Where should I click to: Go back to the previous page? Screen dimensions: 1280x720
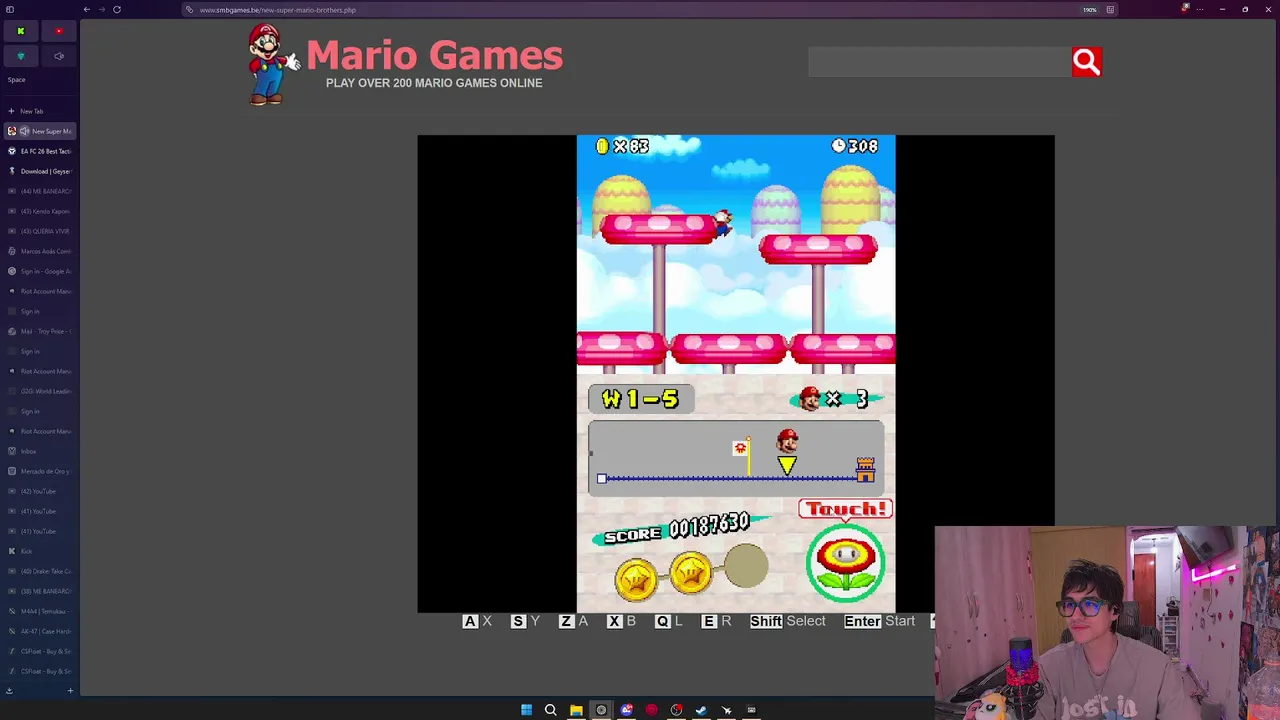(87, 10)
